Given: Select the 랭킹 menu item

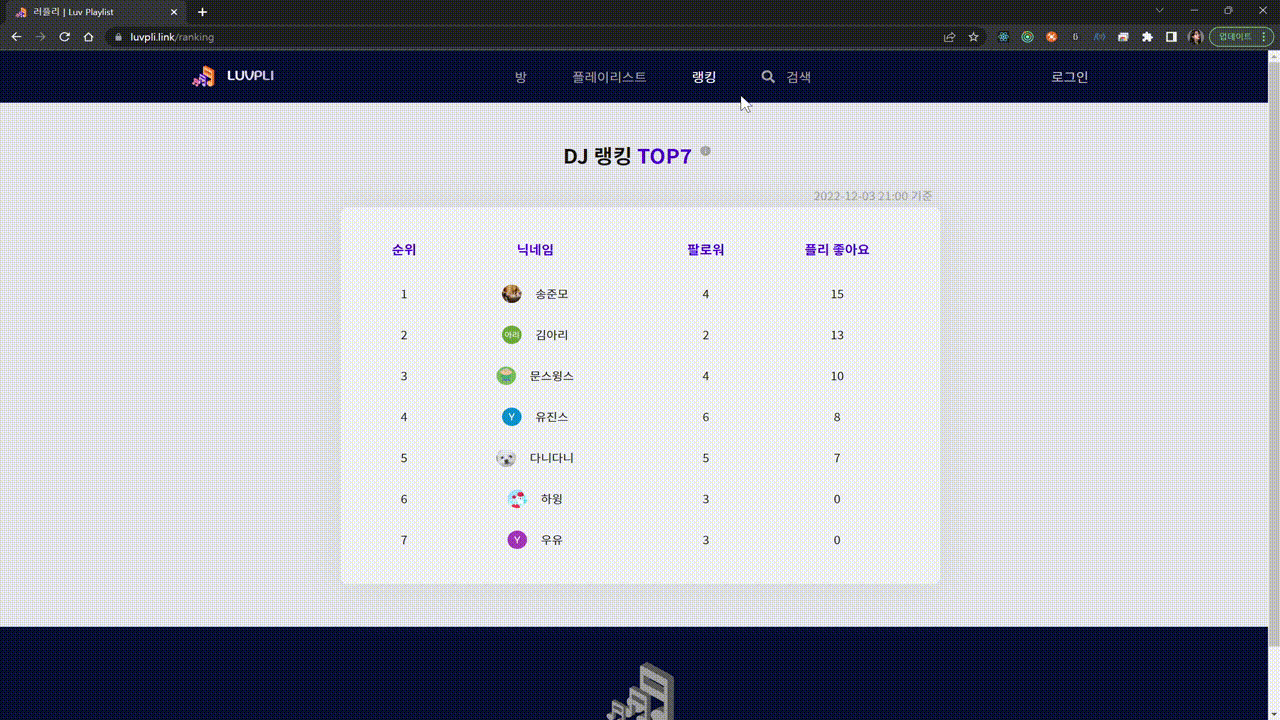Looking at the screenshot, I should coord(704,77).
